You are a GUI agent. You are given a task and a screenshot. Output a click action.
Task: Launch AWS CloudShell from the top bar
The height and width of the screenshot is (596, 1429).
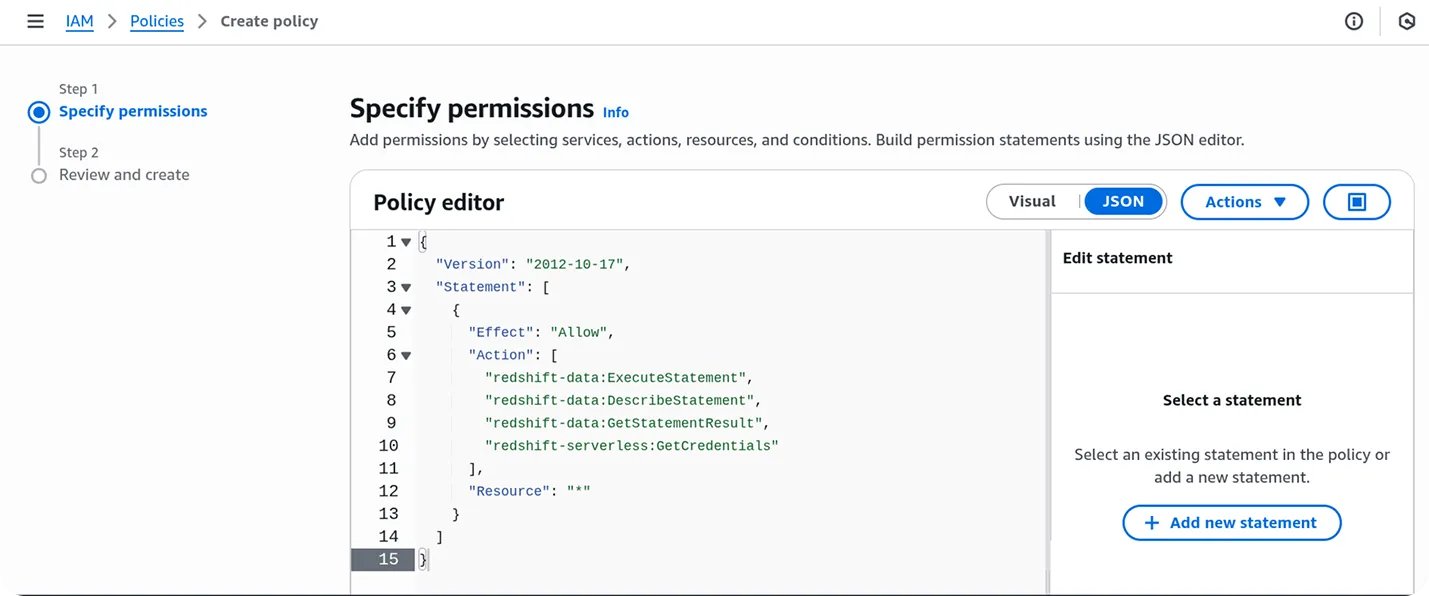coord(1407,20)
